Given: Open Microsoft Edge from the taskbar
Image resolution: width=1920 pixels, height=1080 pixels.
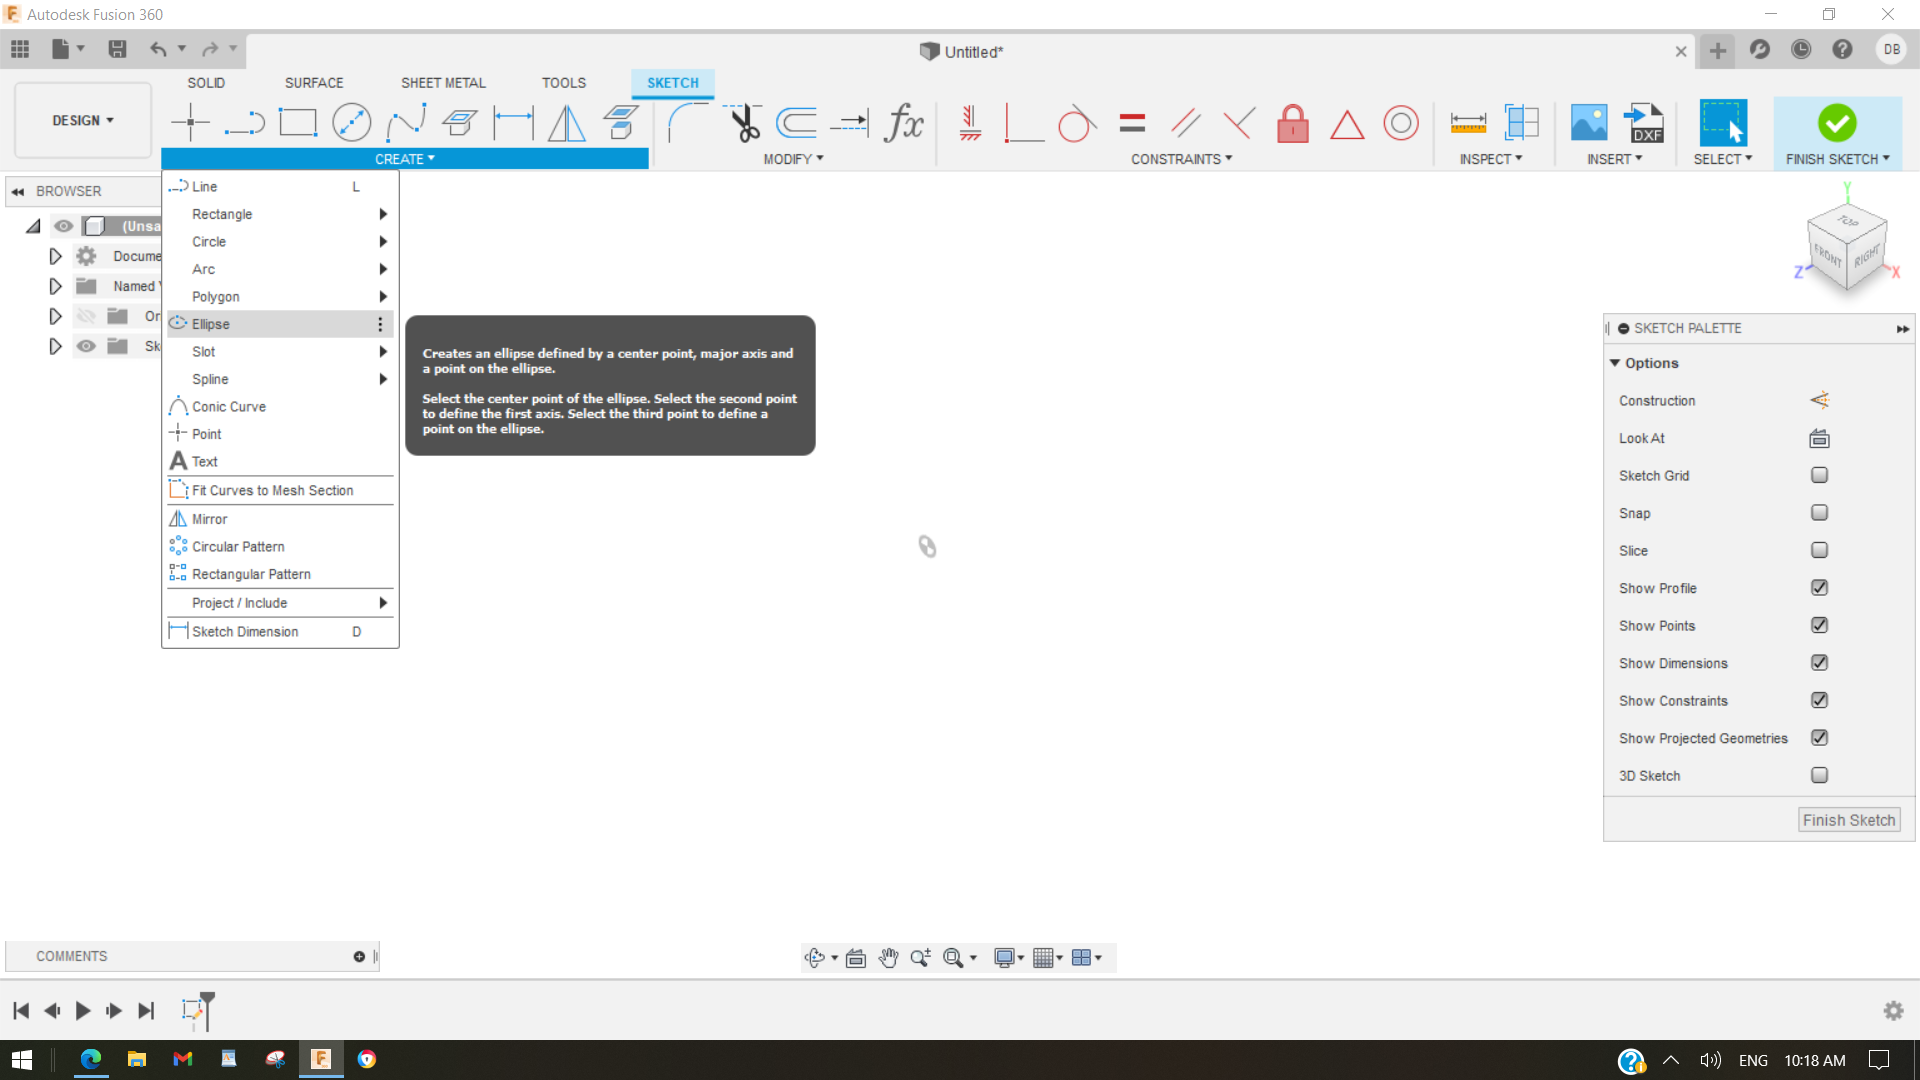Looking at the screenshot, I should click(x=91, y=1059).
